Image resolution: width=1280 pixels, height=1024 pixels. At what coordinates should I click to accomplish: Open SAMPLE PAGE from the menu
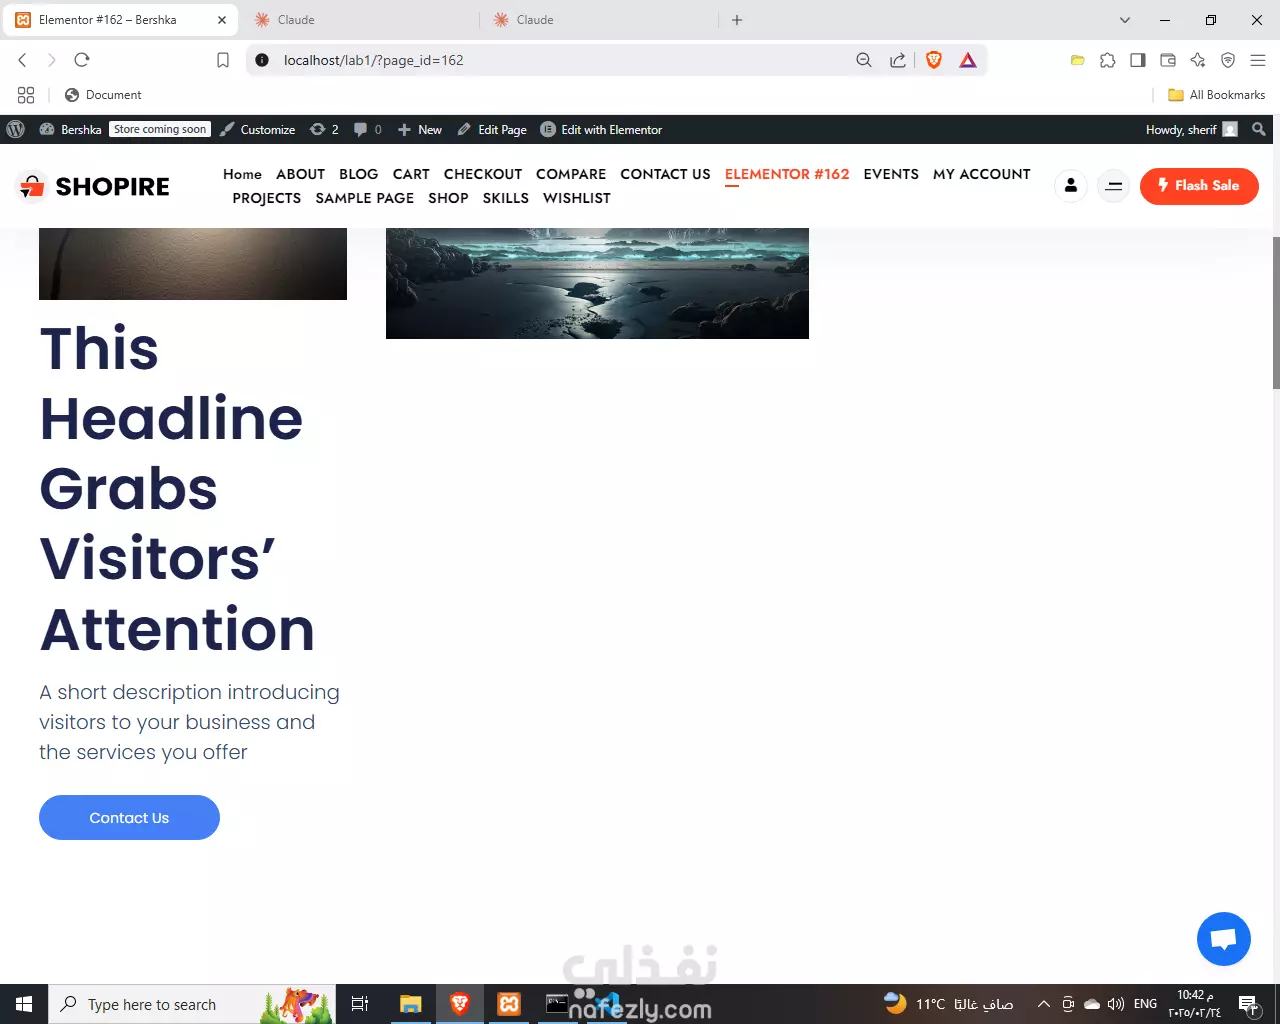coord(365,198)
